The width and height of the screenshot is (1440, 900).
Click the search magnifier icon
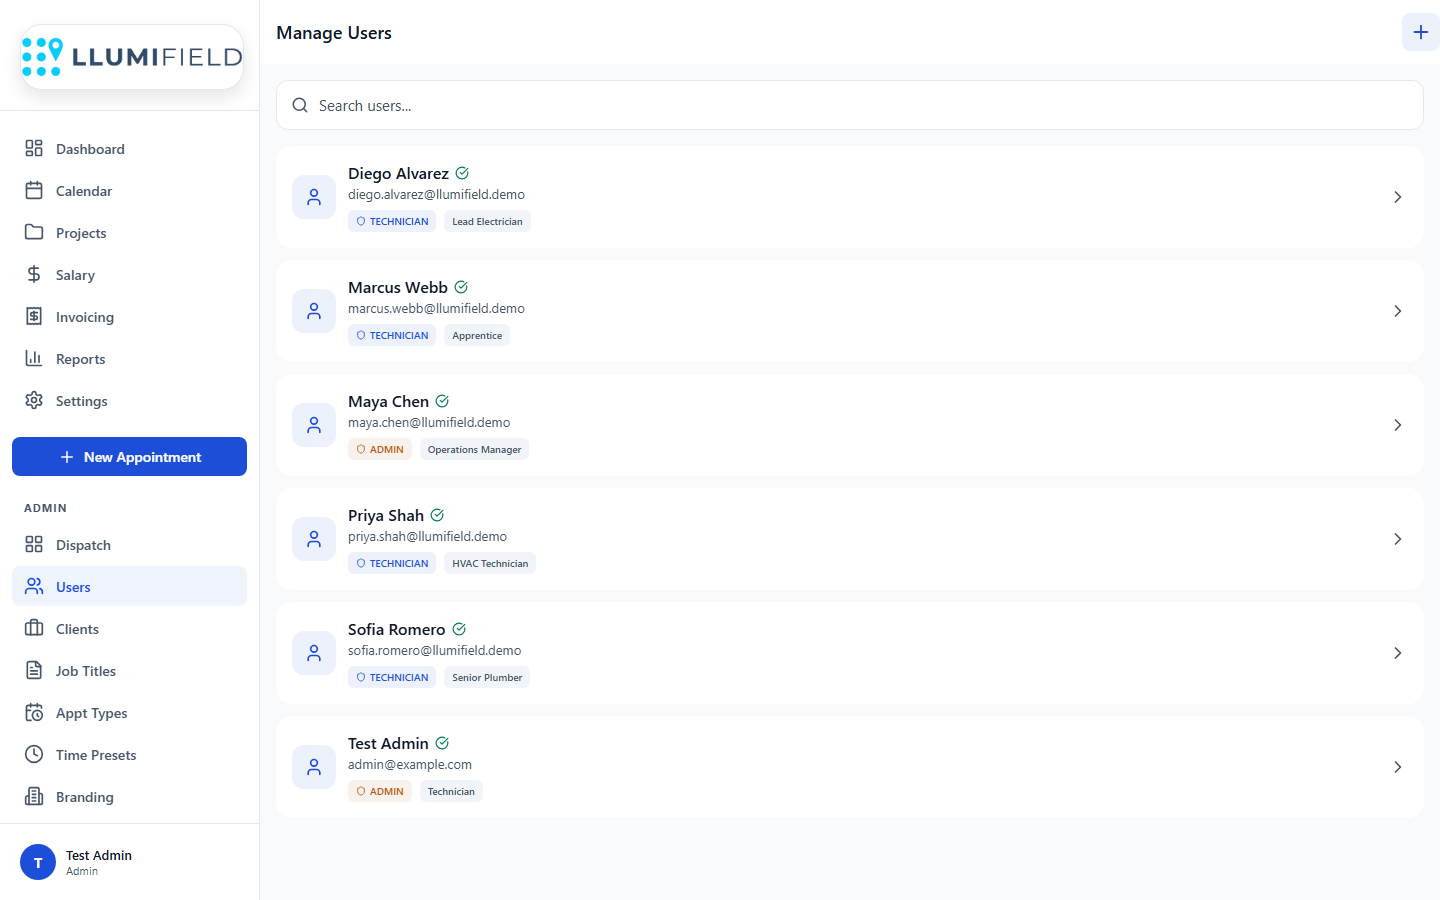pos(300,105)
